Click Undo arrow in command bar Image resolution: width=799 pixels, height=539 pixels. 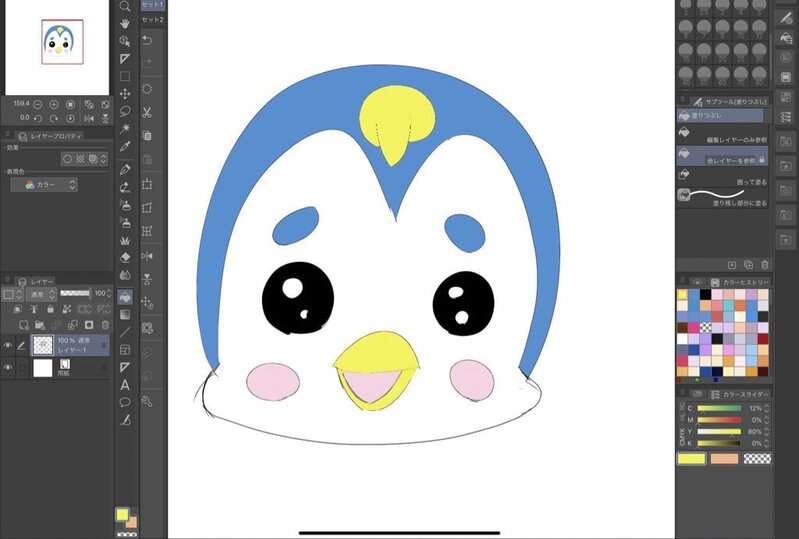[x=147, y=40]
